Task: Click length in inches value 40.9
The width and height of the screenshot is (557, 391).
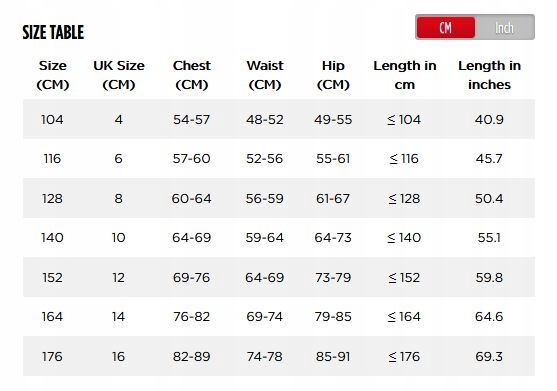Action: (x=489, y=119)
